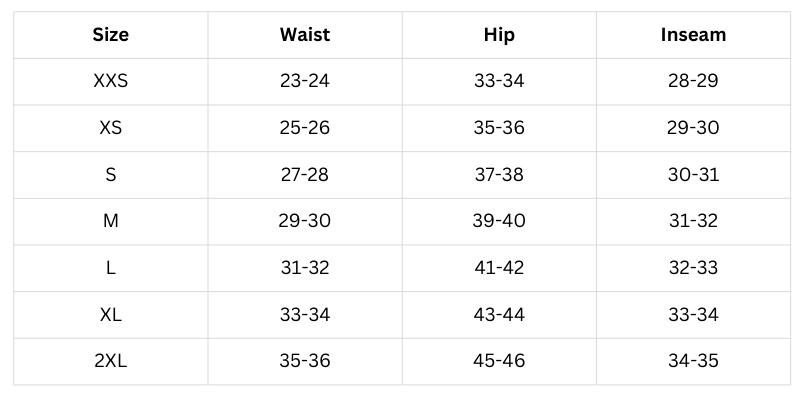Click the S size row label

110,174
